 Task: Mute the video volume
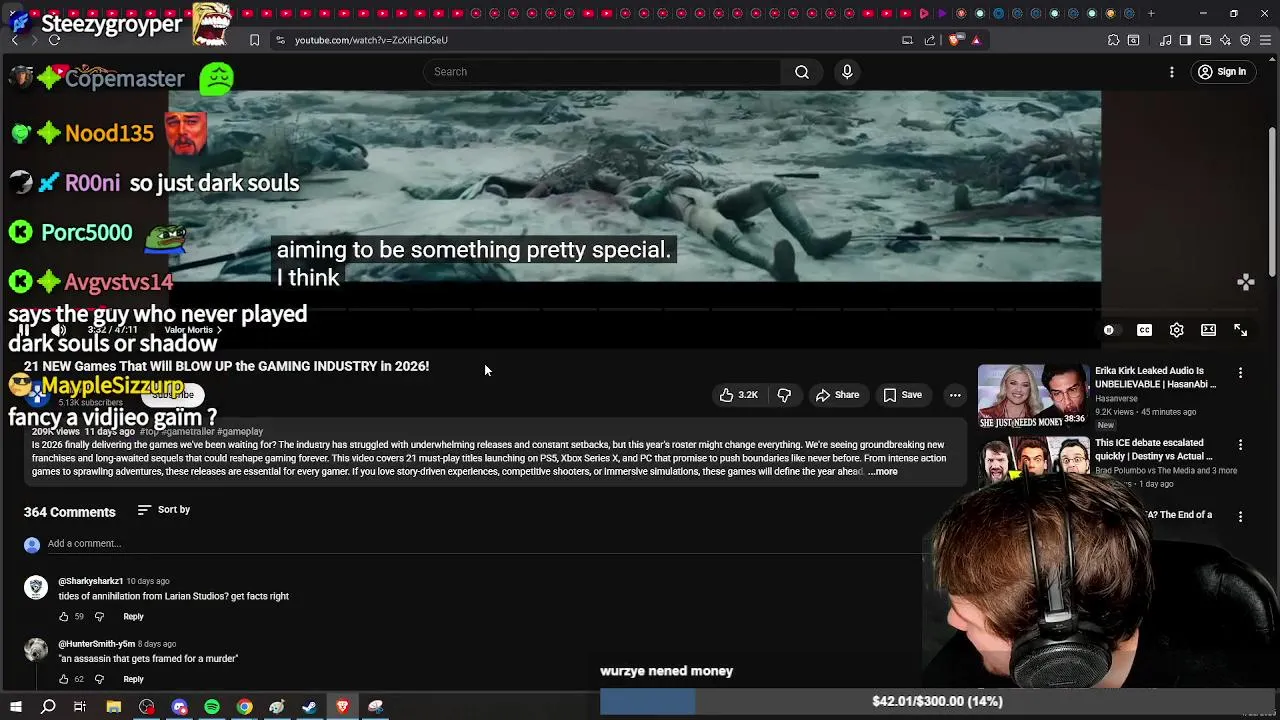click(x=59, y=330)
